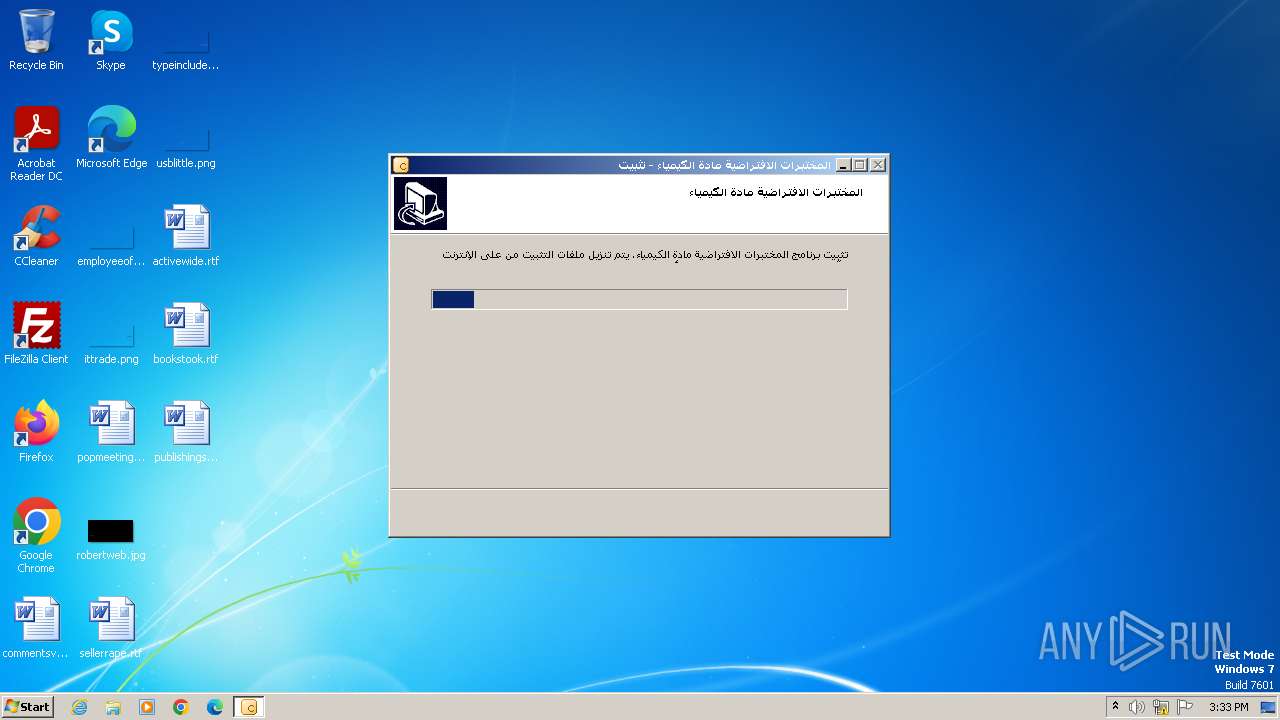Open the volume speaker tray icon
Screen dimensions: 1280x720
pos(1137,707)
